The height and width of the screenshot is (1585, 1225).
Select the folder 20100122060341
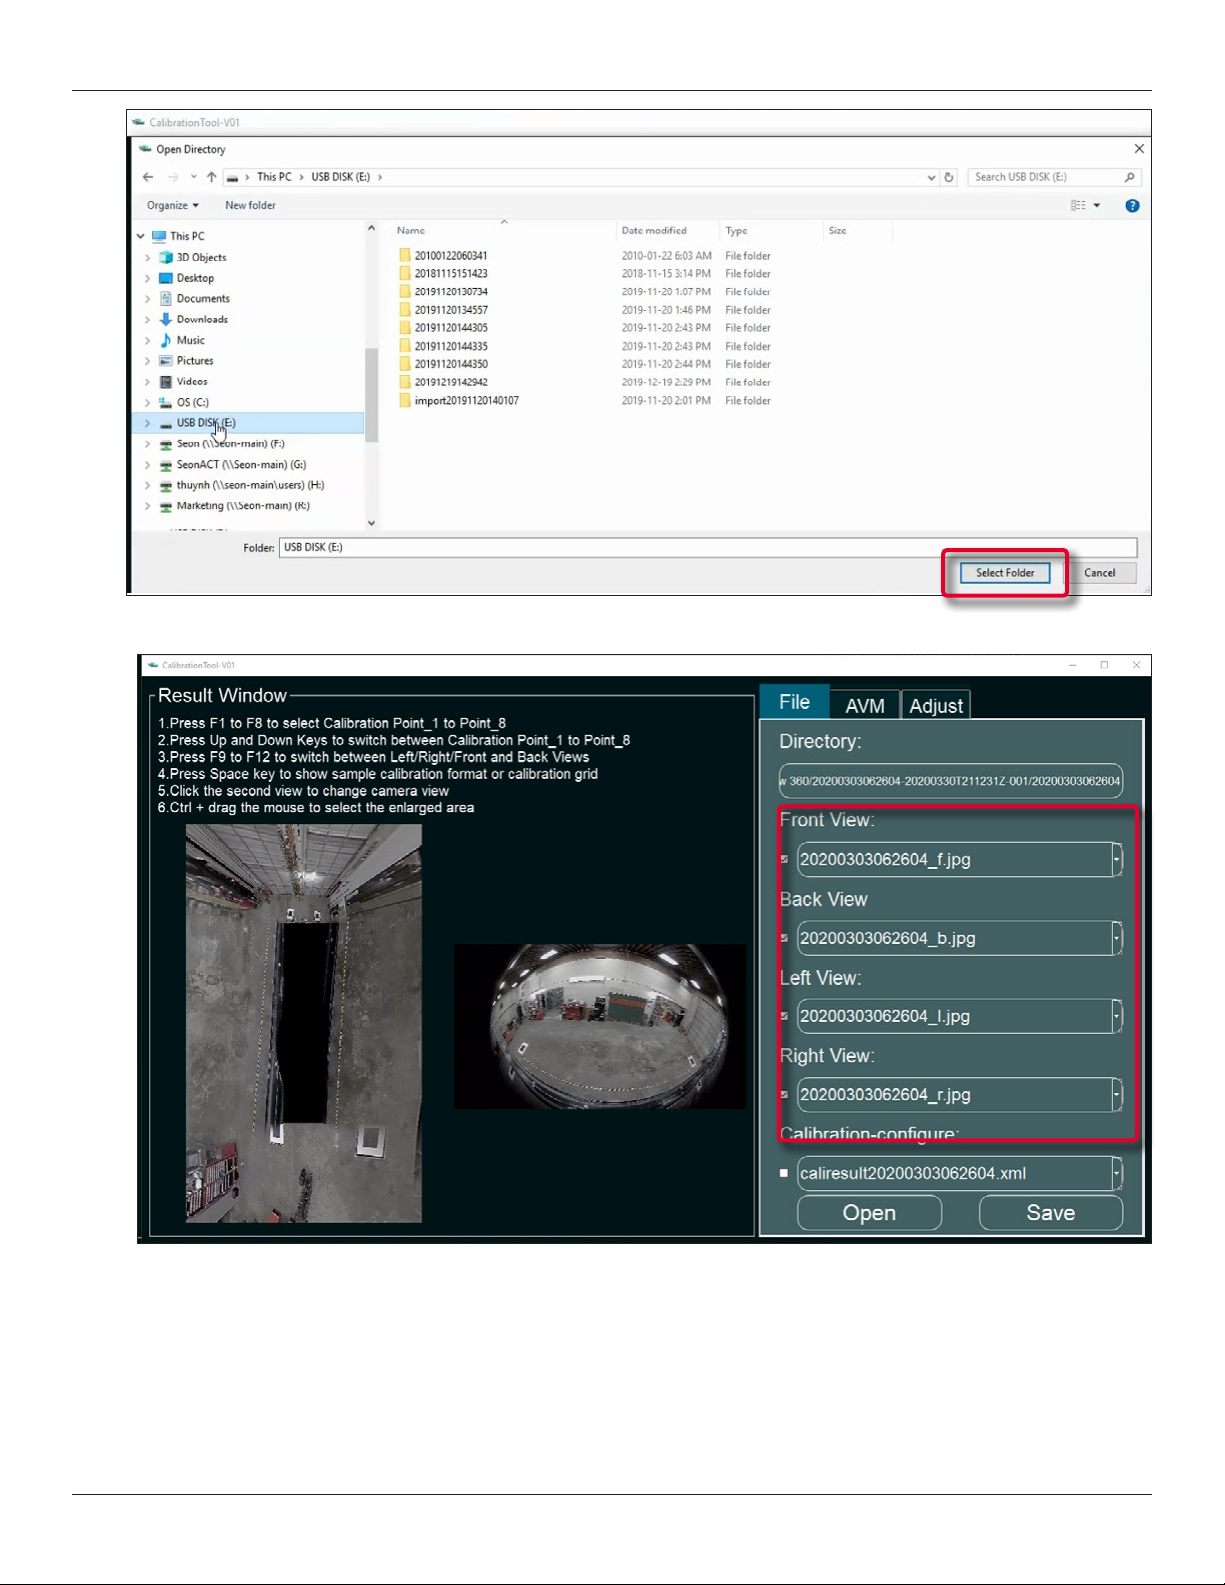pyautogui.click(x=451, y=256)
